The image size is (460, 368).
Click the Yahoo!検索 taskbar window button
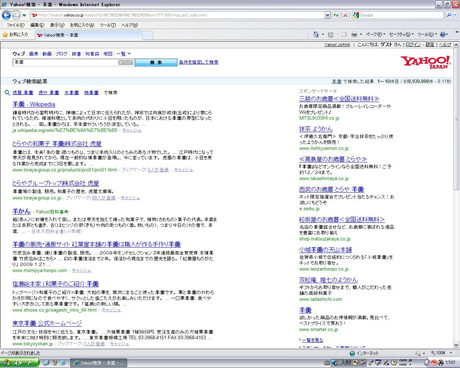(98, 363)
